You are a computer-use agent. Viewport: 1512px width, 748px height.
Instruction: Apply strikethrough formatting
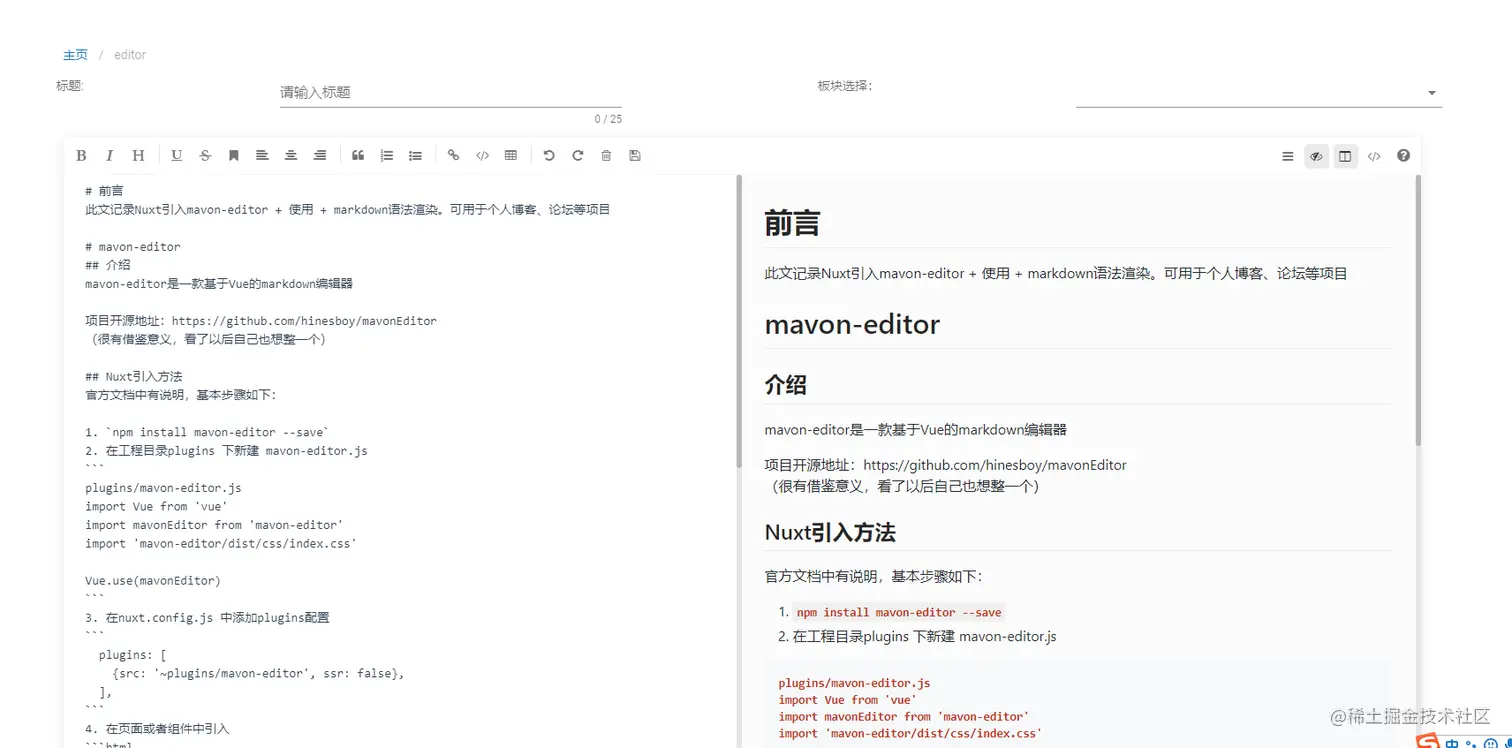point(205,155)
